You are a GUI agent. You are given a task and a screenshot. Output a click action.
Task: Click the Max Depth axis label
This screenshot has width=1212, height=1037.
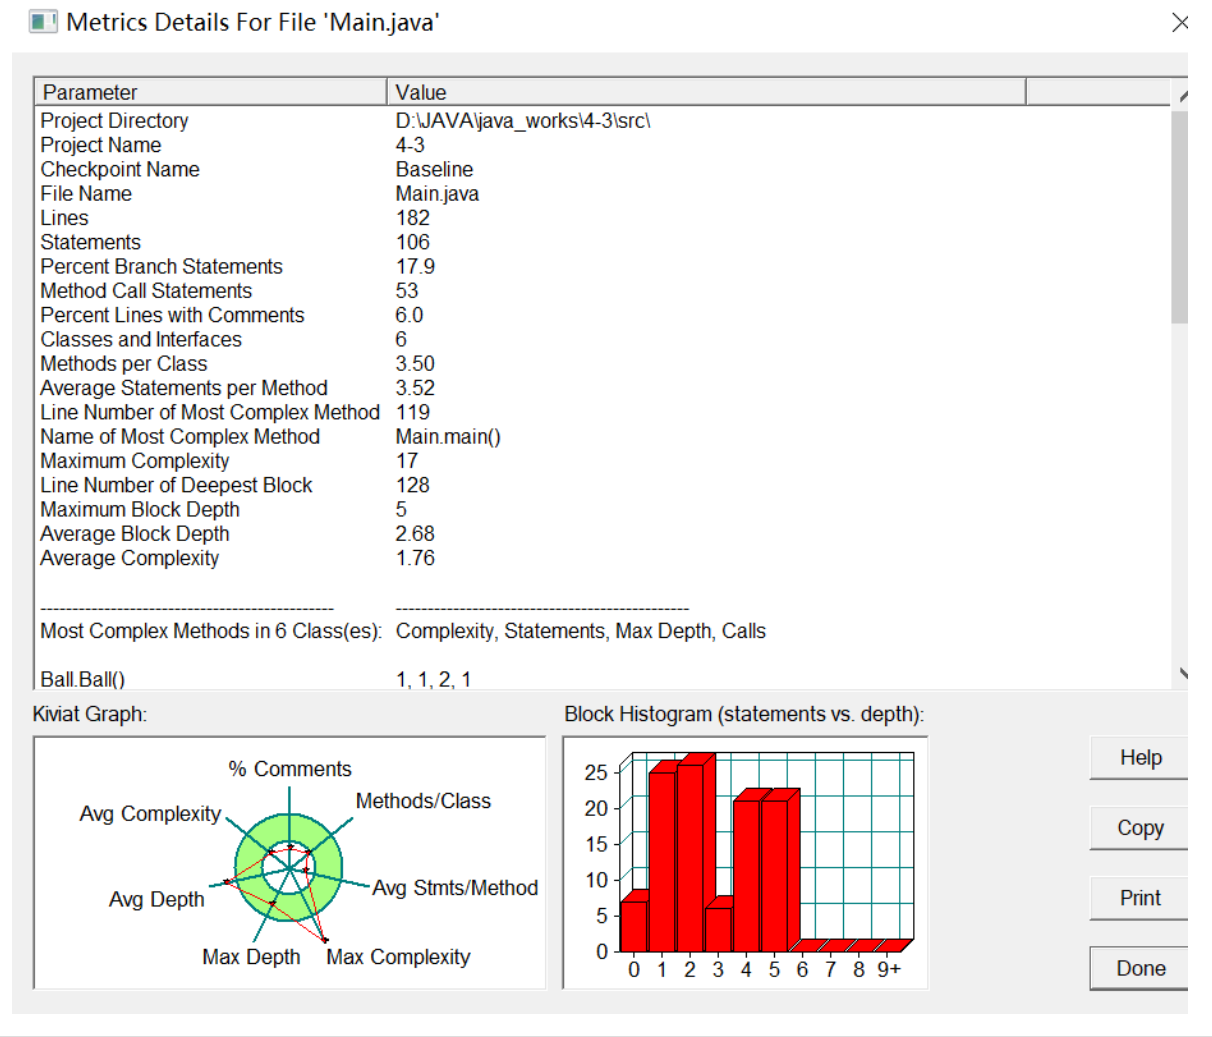(251, 957)
